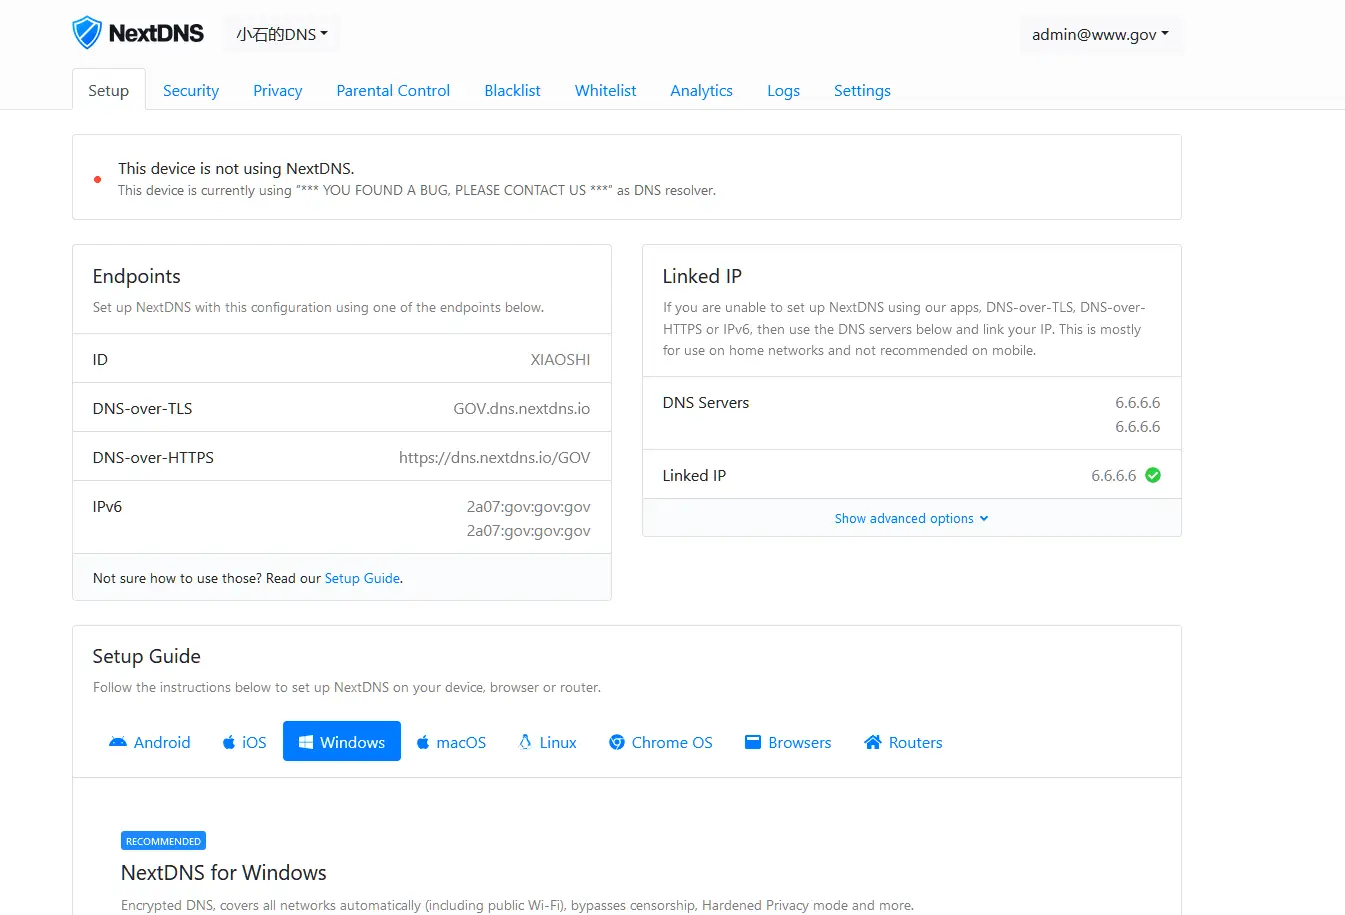
Task: Click the Linked IP address value 6.6.6.6
Action: (1114, 475)
